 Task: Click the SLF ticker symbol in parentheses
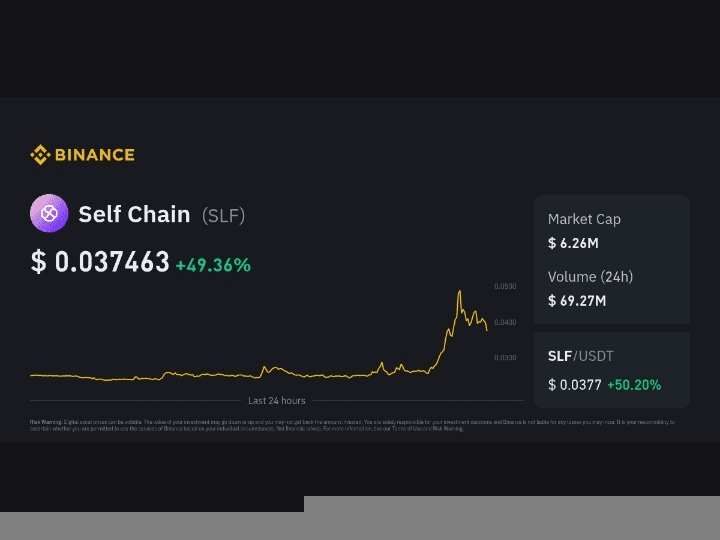point(223,215)
